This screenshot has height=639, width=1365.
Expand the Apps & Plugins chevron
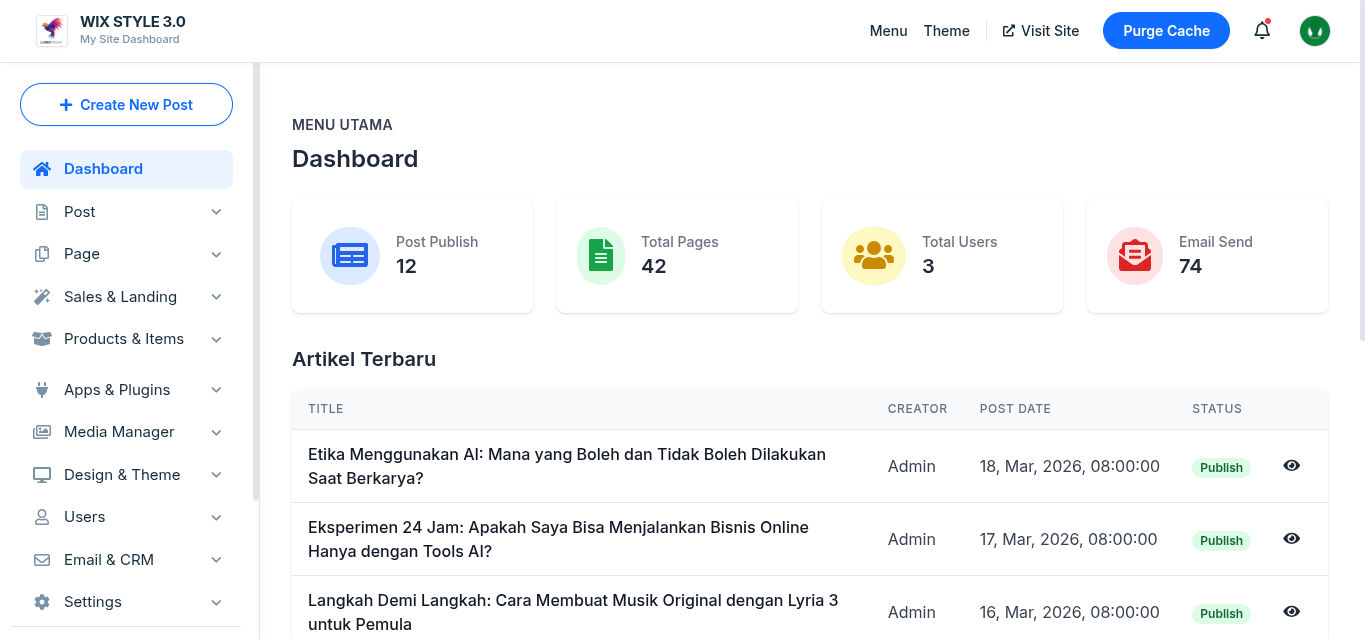[216, 390]
